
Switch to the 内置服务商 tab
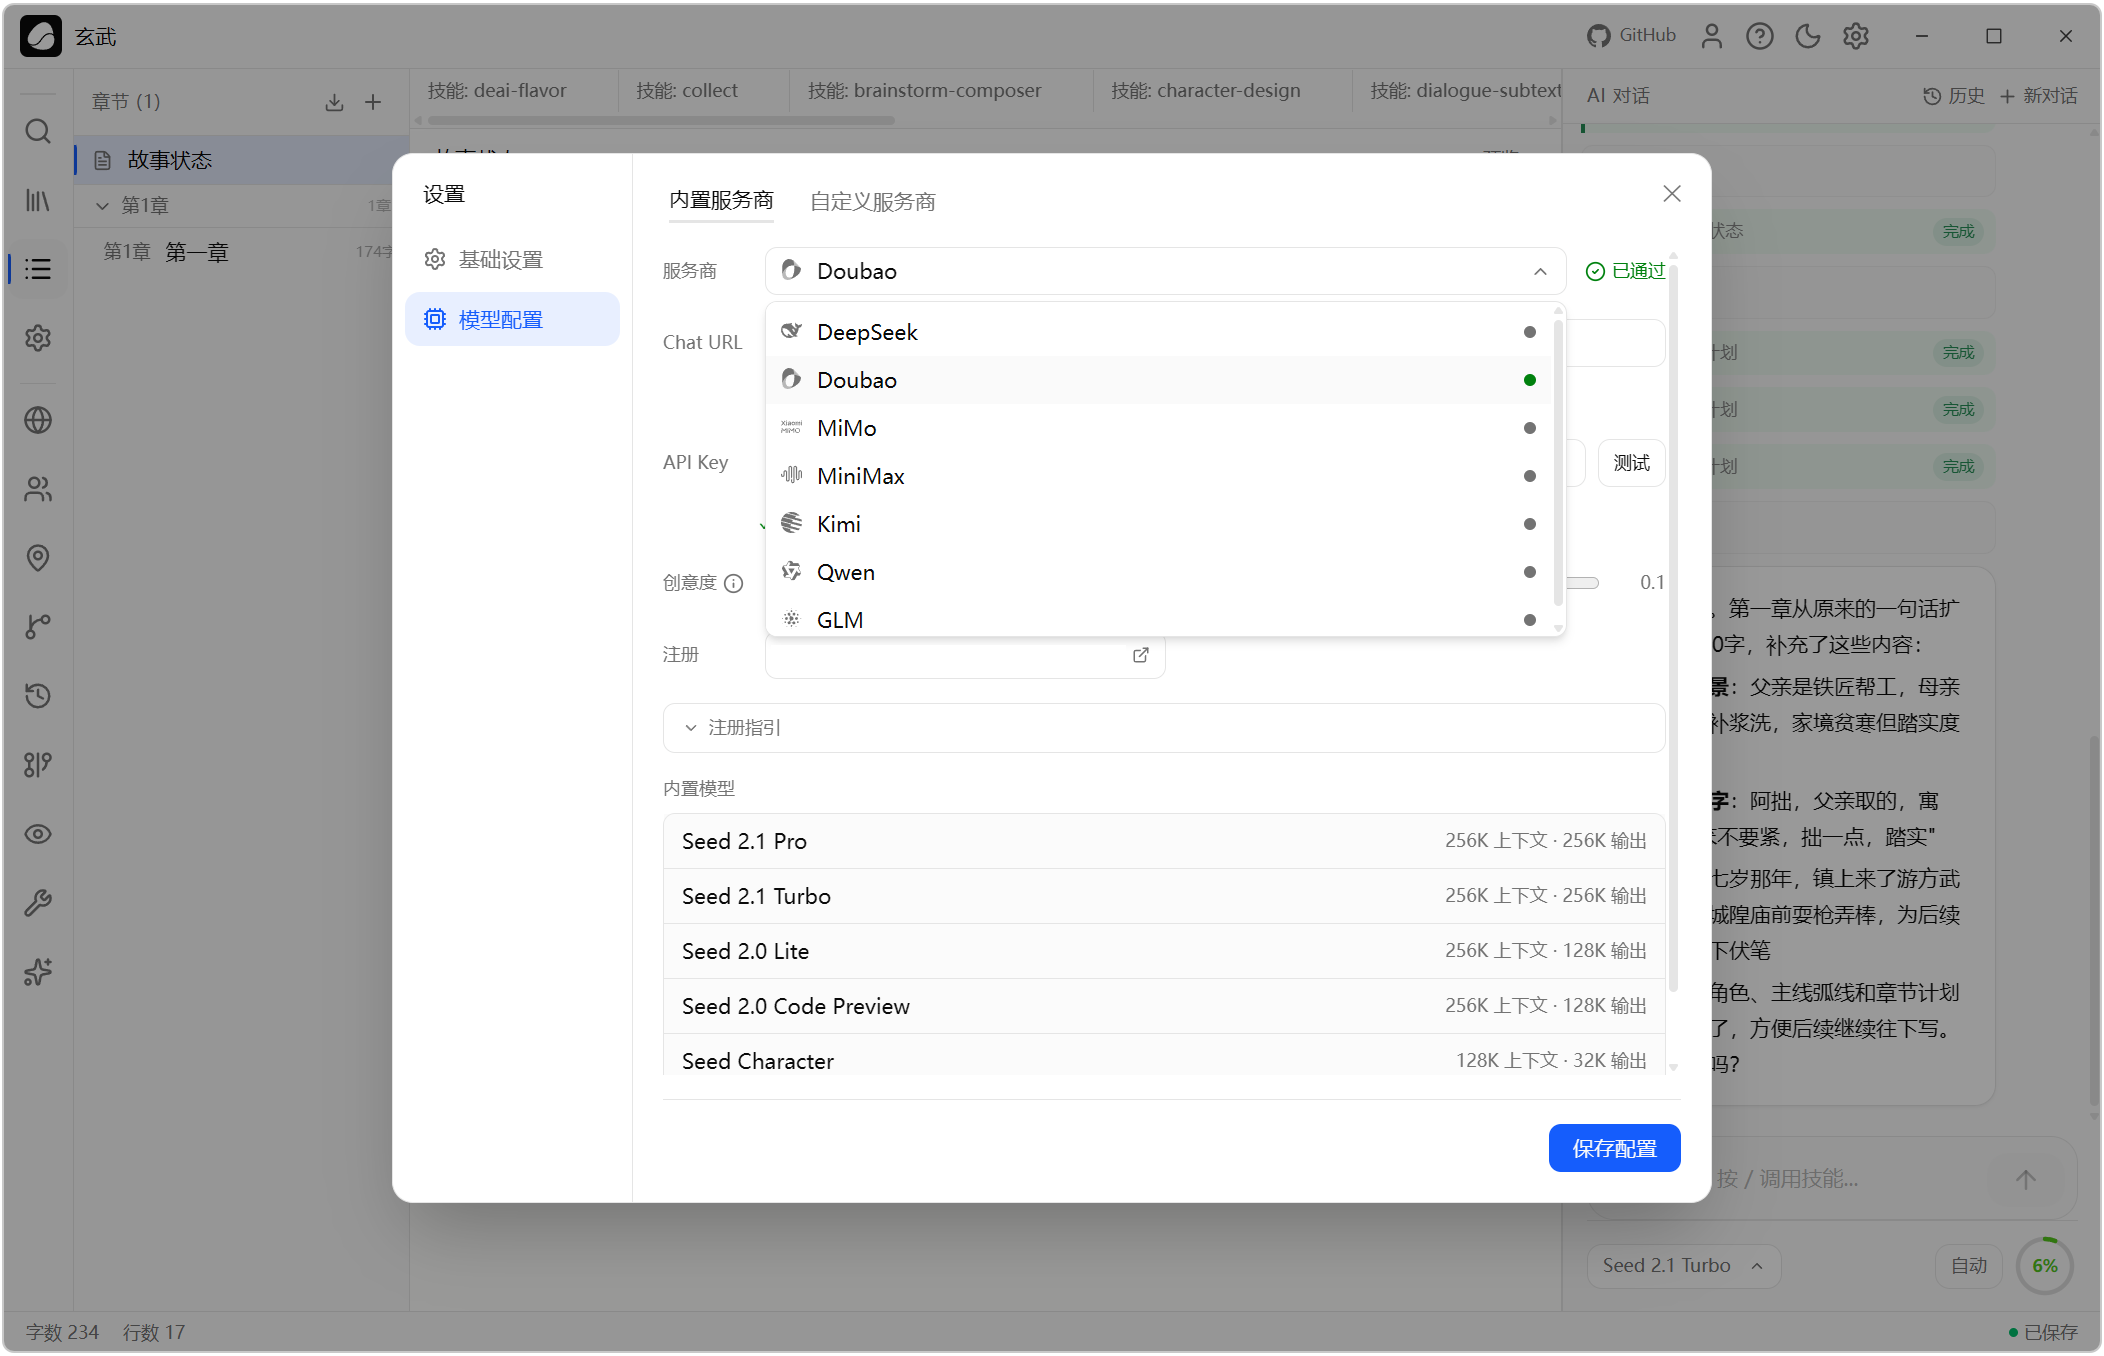pos(721,201)
